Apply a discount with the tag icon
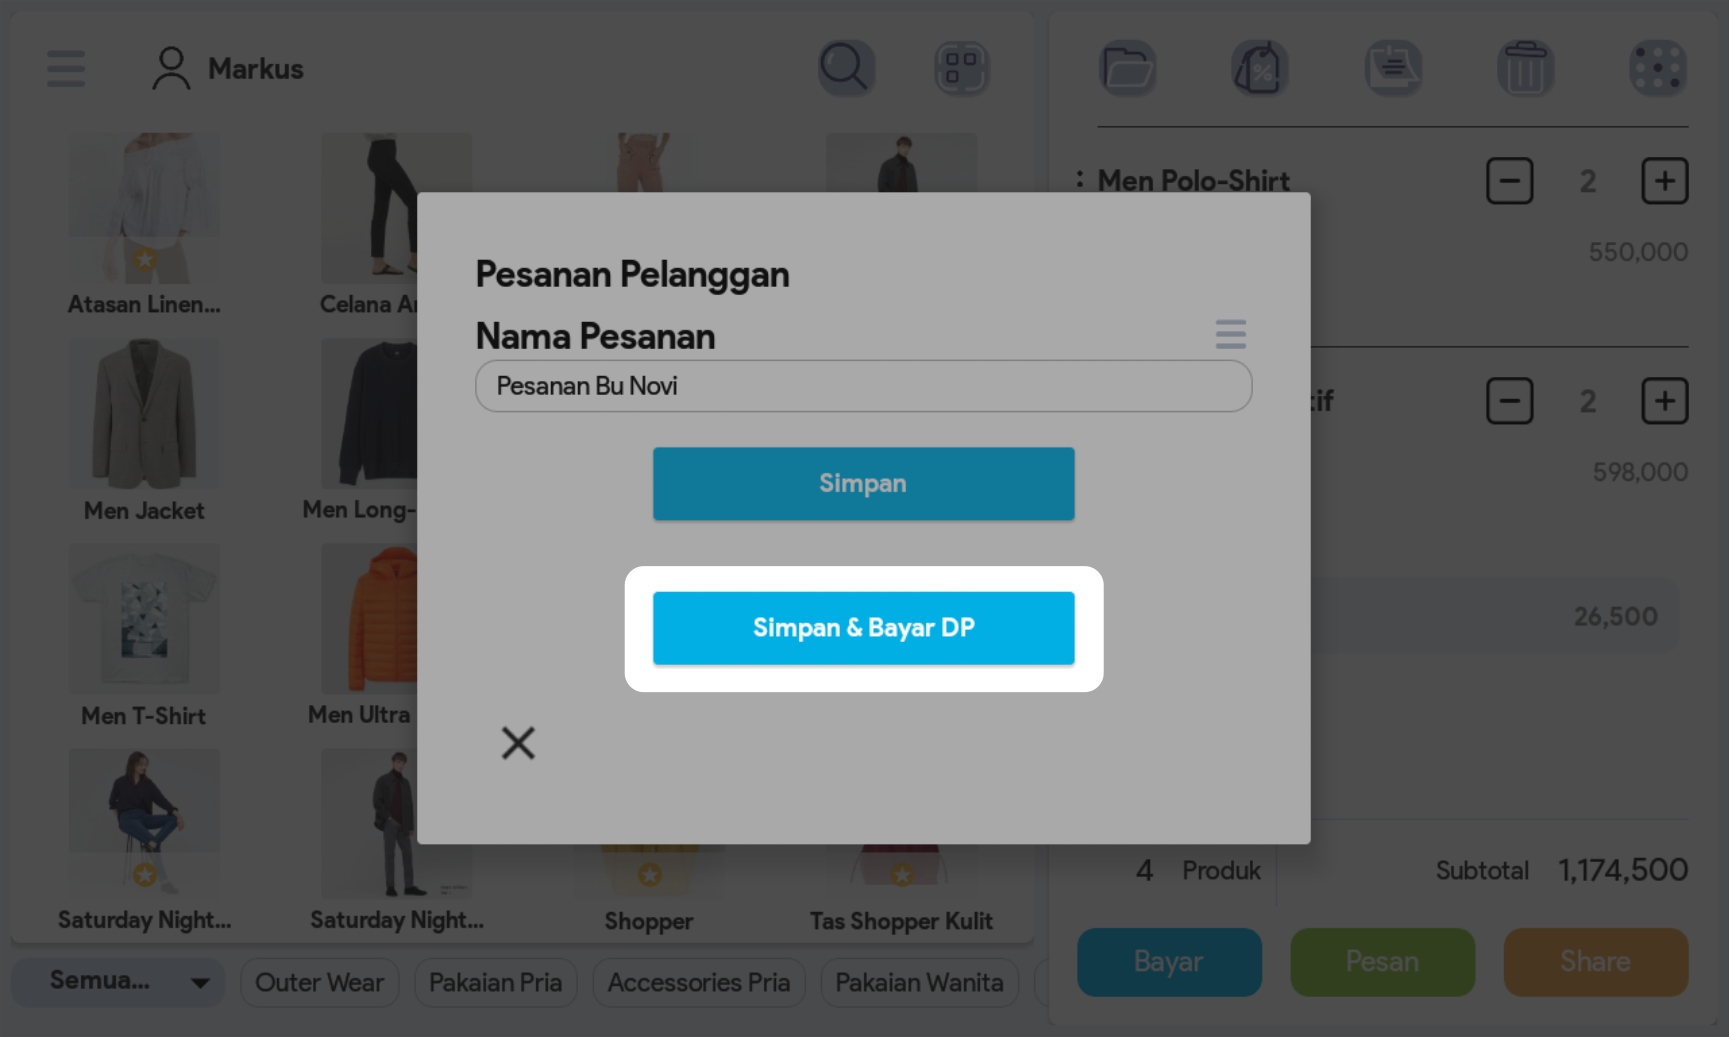Viewport: 1729px width, 1037px height. (x=1260, y=69)
